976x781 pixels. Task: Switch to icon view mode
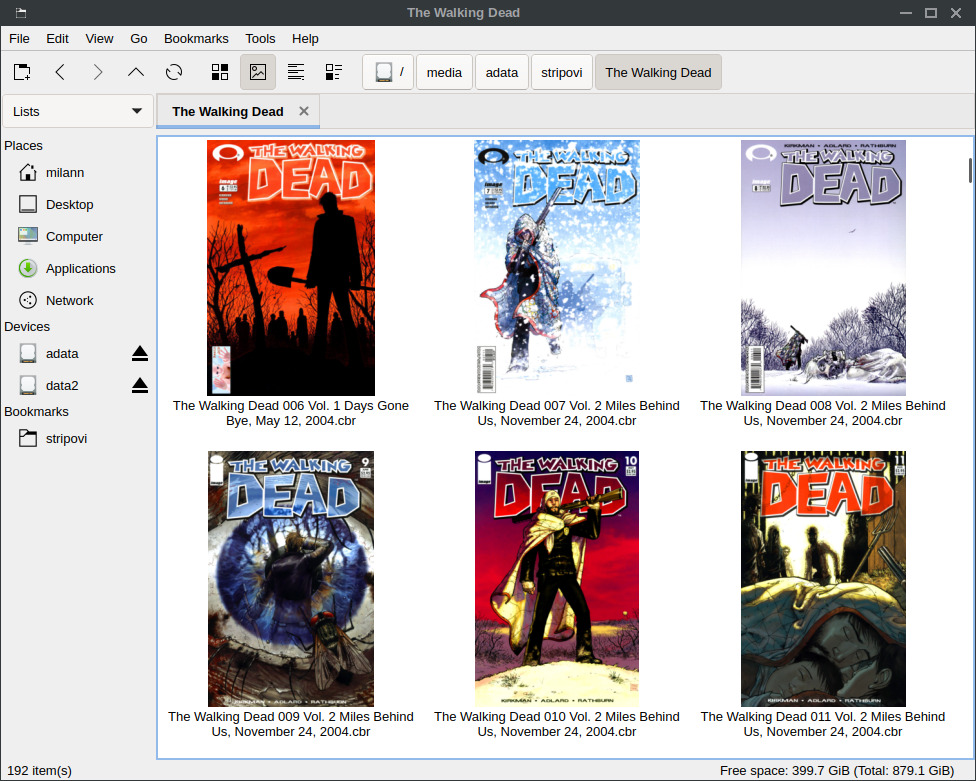(x=220, y=72)
